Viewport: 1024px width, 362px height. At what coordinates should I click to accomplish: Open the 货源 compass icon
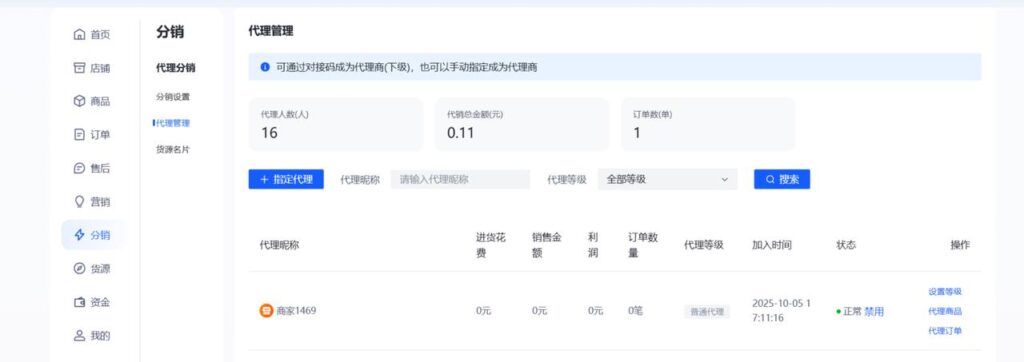(79, 269)
